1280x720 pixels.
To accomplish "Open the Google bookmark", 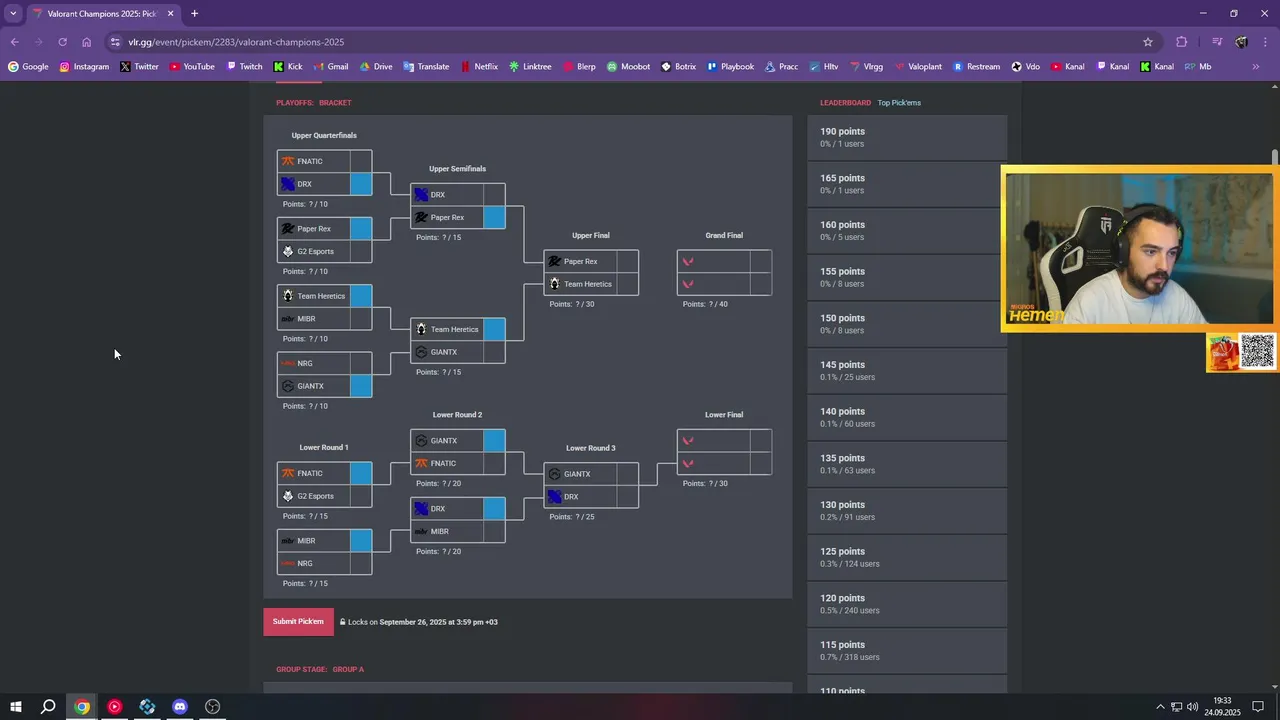I will [x=28, y=67].
